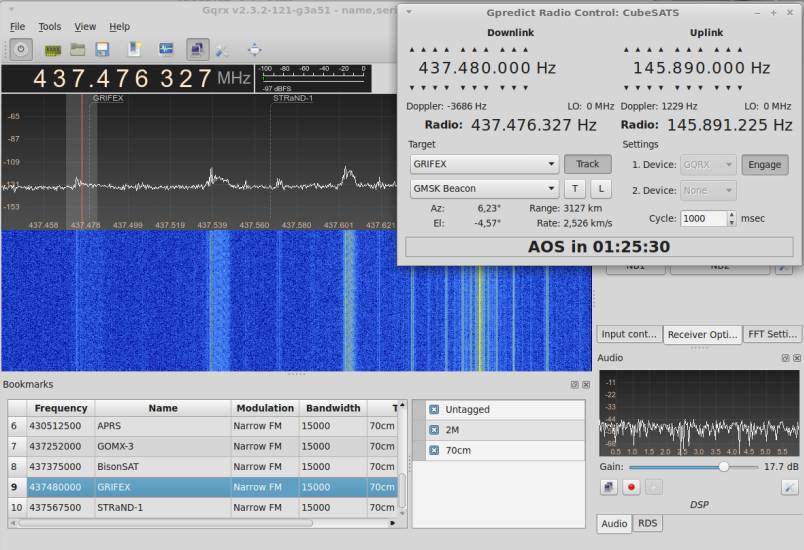Screen dimensions: 804x550
Task: Open the GRIFEX target satellite dropdown
Action: [x=484, y=164]
